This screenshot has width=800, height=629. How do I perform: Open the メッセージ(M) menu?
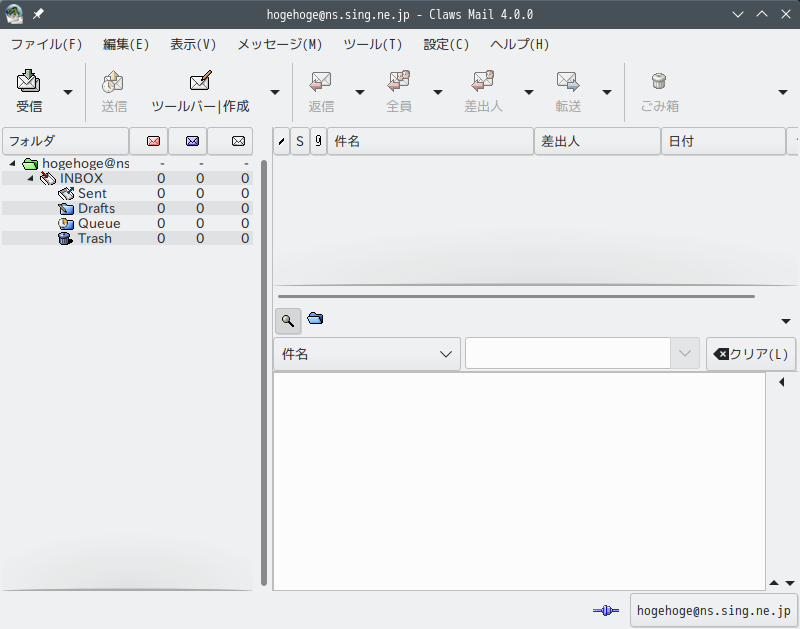pyautogui.click(x=280, y=44)
